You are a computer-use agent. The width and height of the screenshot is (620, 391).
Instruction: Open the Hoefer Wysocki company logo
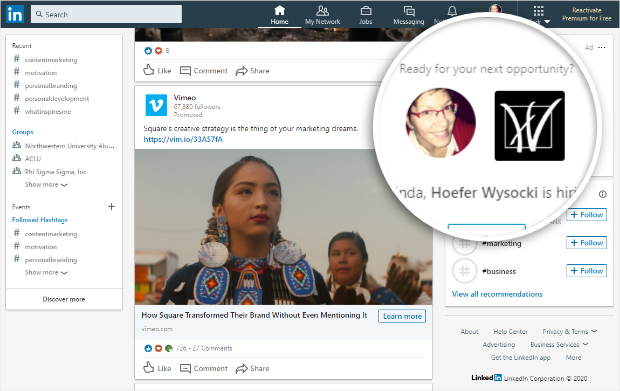(x=529, y=126)
